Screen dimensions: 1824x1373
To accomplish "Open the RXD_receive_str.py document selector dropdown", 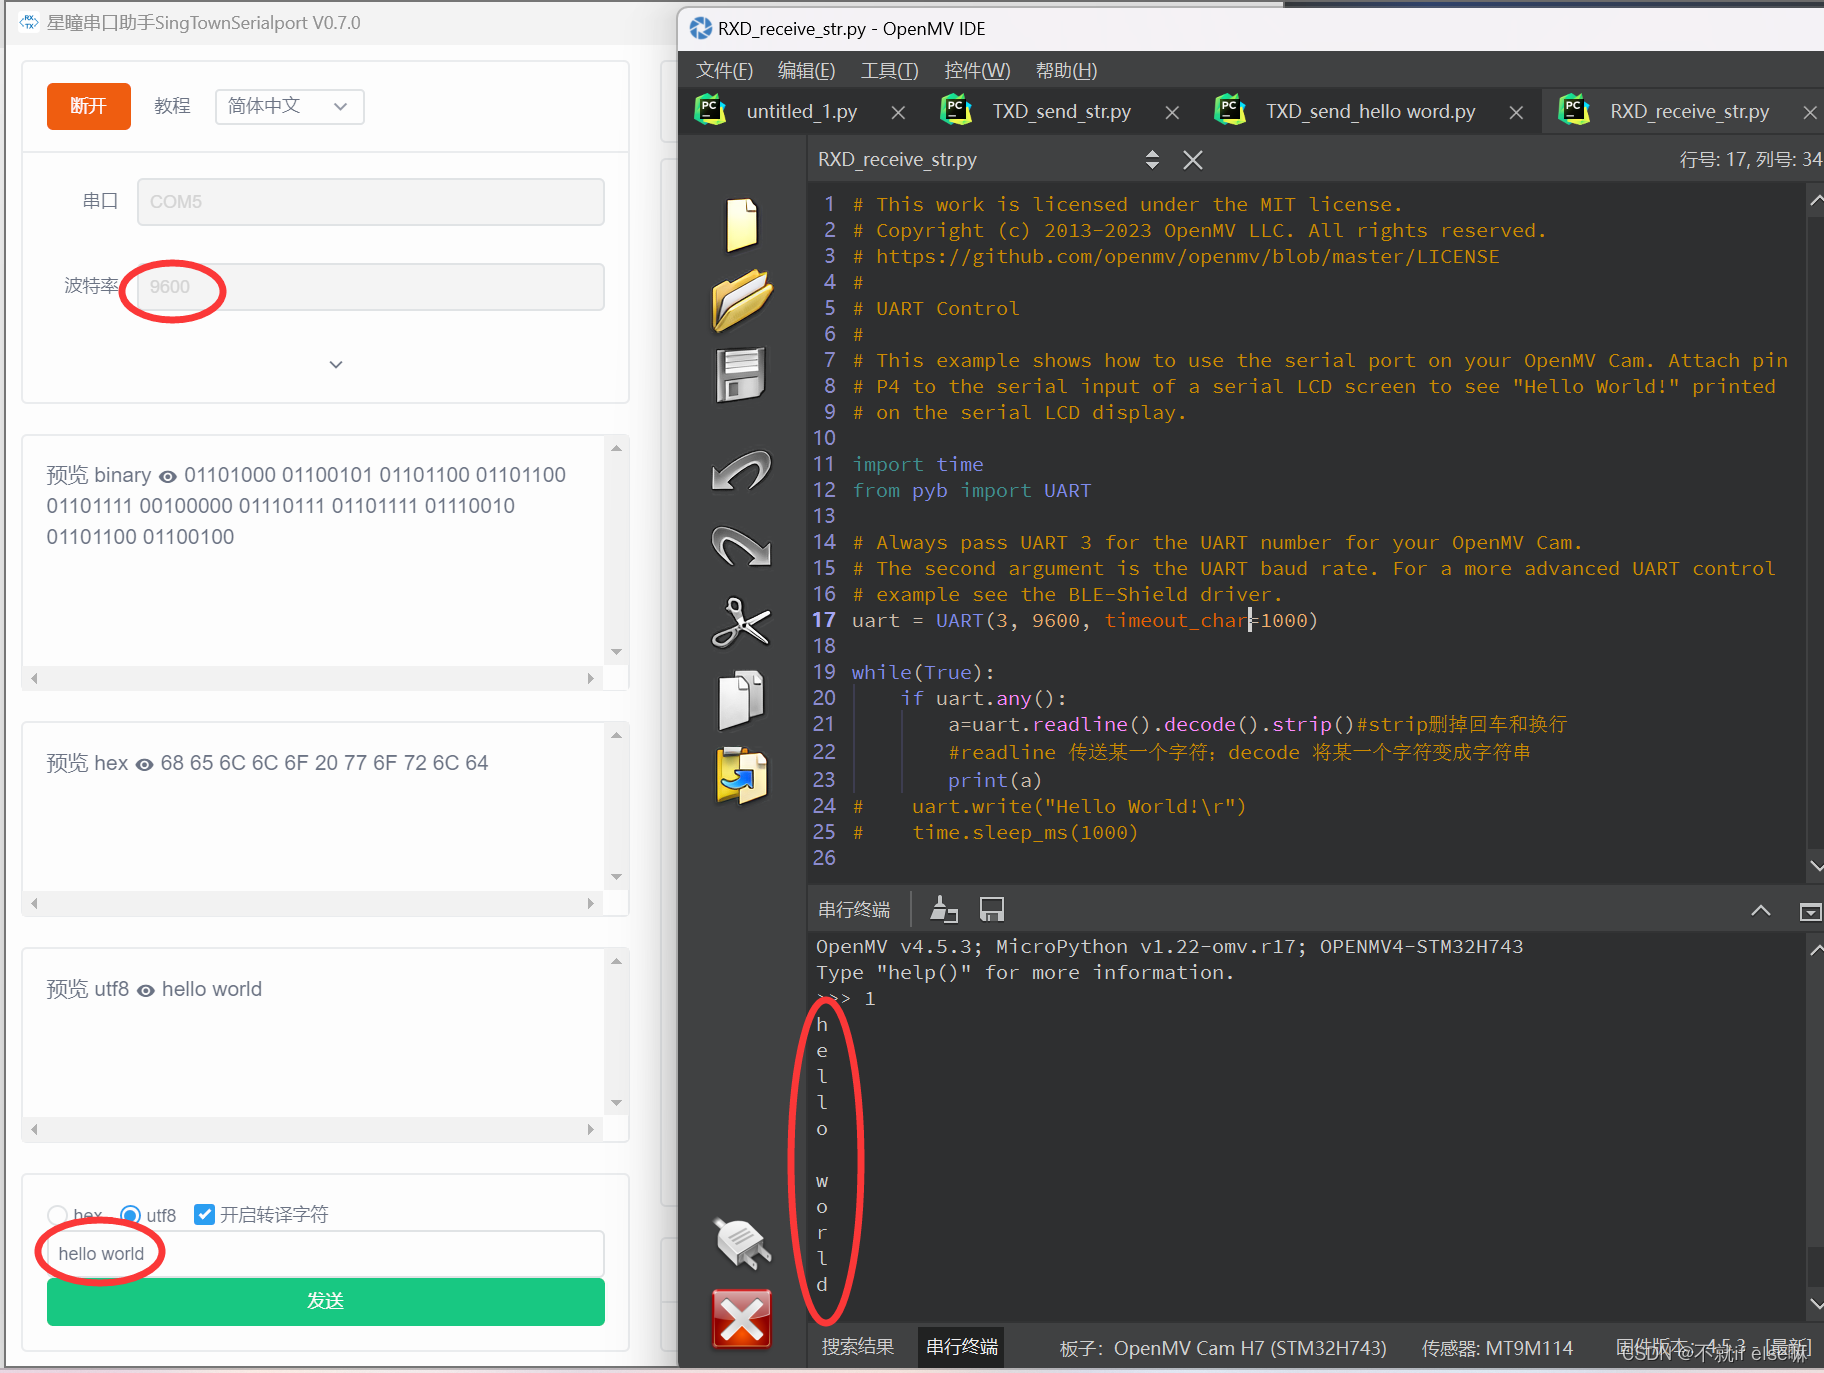I will 1152,160.
